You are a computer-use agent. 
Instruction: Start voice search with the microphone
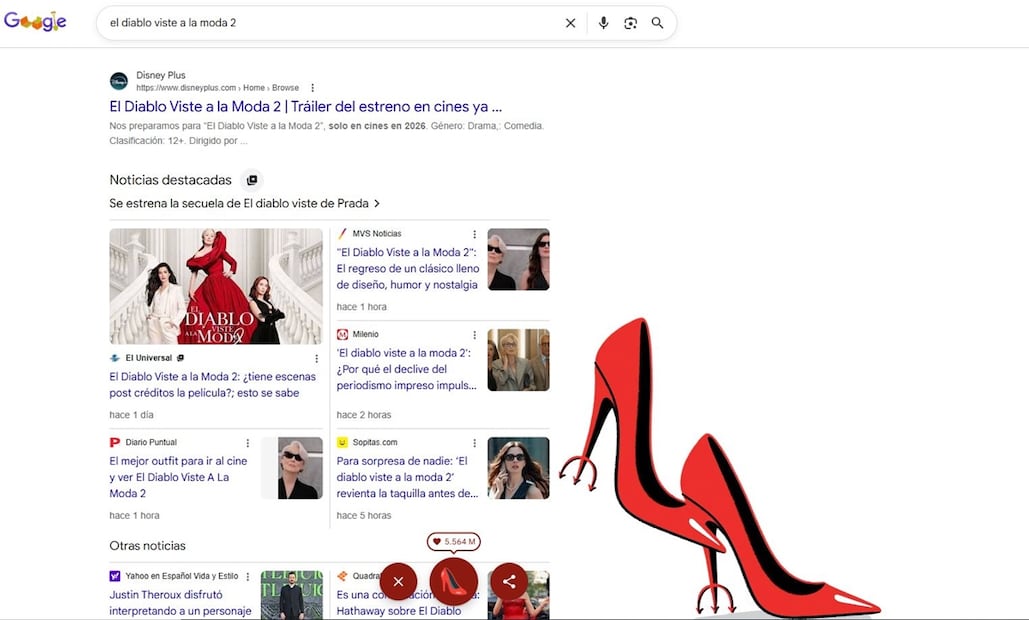pyautogui.click(x=603, y=23)
